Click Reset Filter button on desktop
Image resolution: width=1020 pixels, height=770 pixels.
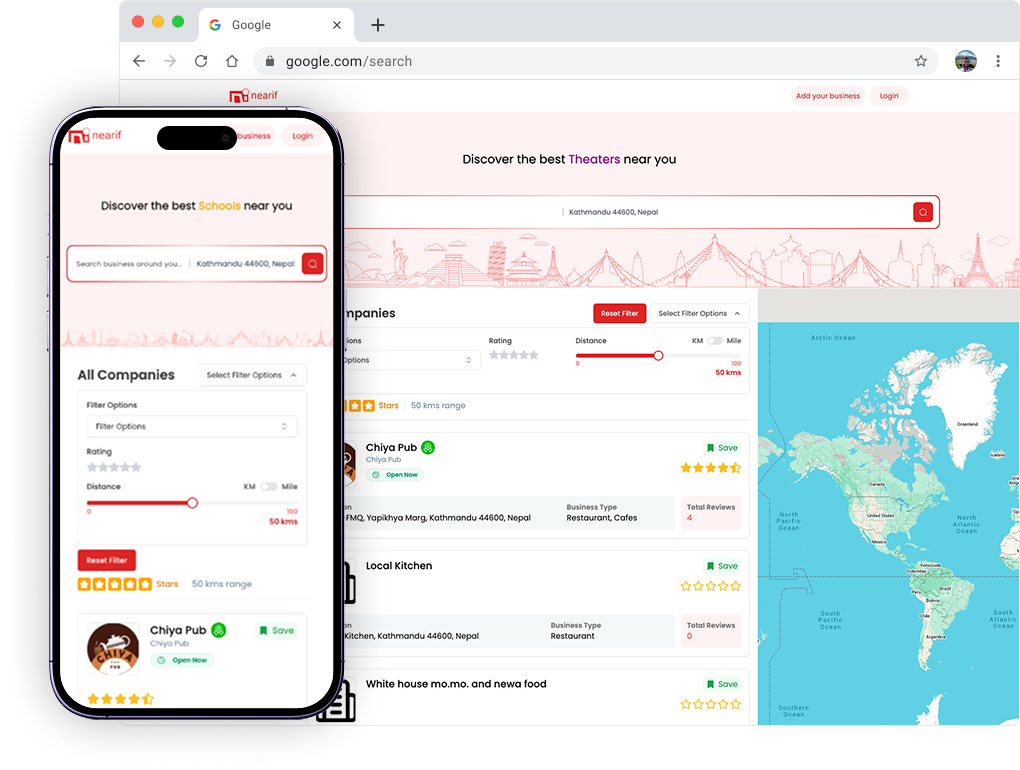[x=619, y=313]
